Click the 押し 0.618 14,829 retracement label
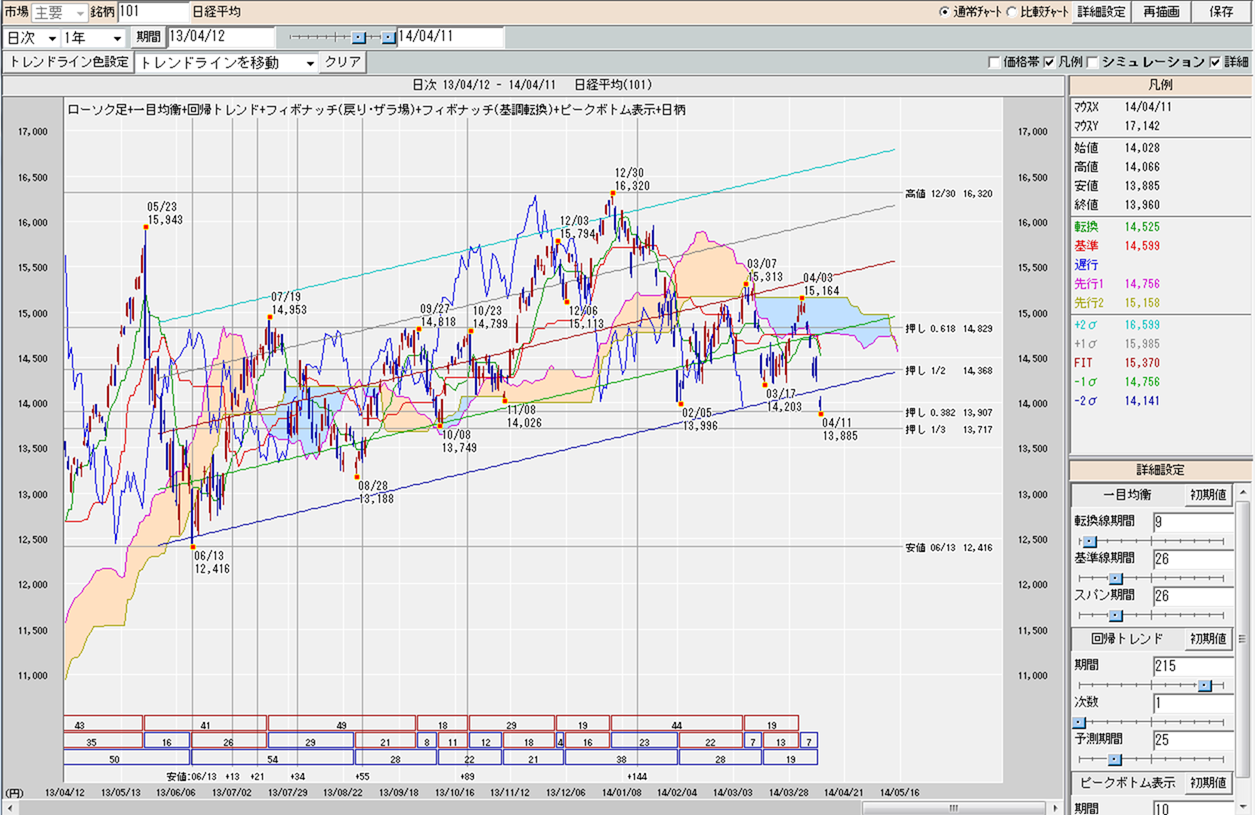The width and height of the screenshot is (1255, 815). 948,329
